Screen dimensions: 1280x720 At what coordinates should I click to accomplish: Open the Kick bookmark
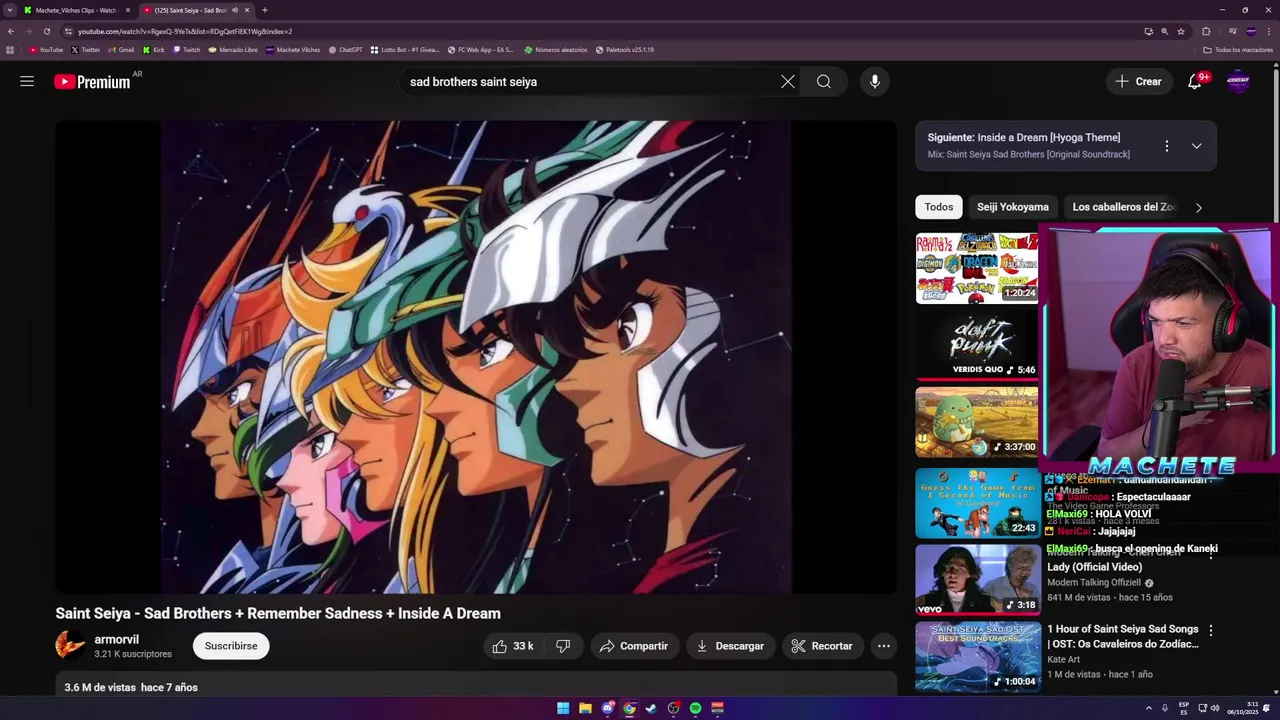point(153,49)
